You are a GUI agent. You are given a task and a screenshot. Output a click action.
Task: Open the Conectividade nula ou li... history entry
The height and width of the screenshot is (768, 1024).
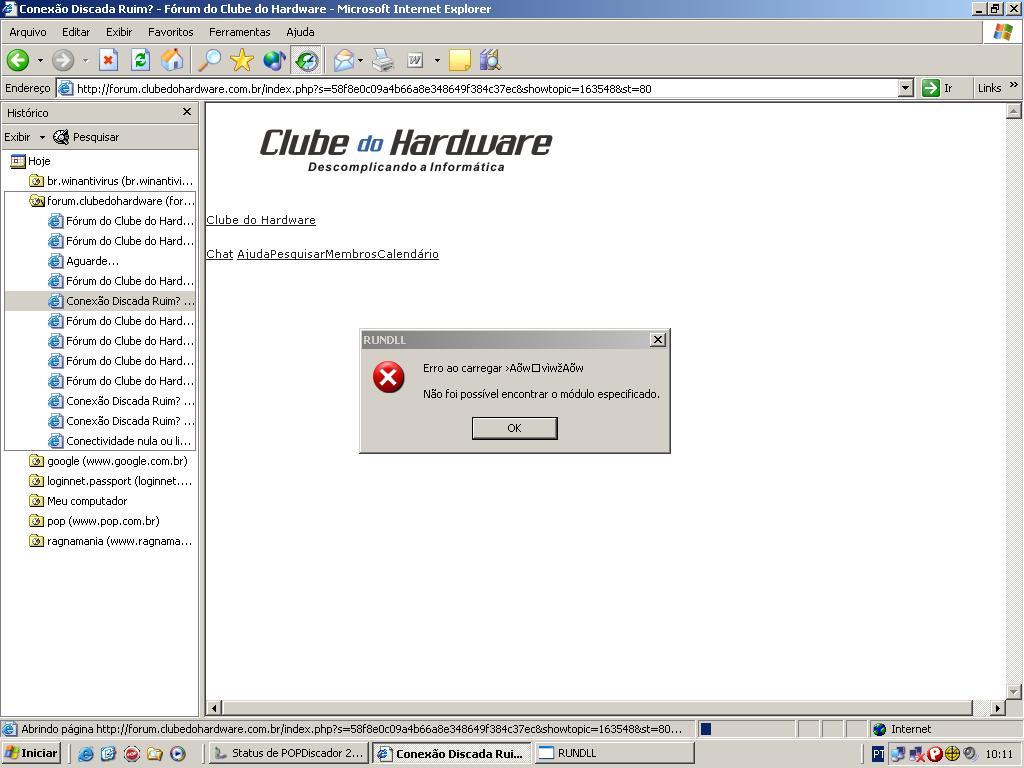tap(121, 441)
